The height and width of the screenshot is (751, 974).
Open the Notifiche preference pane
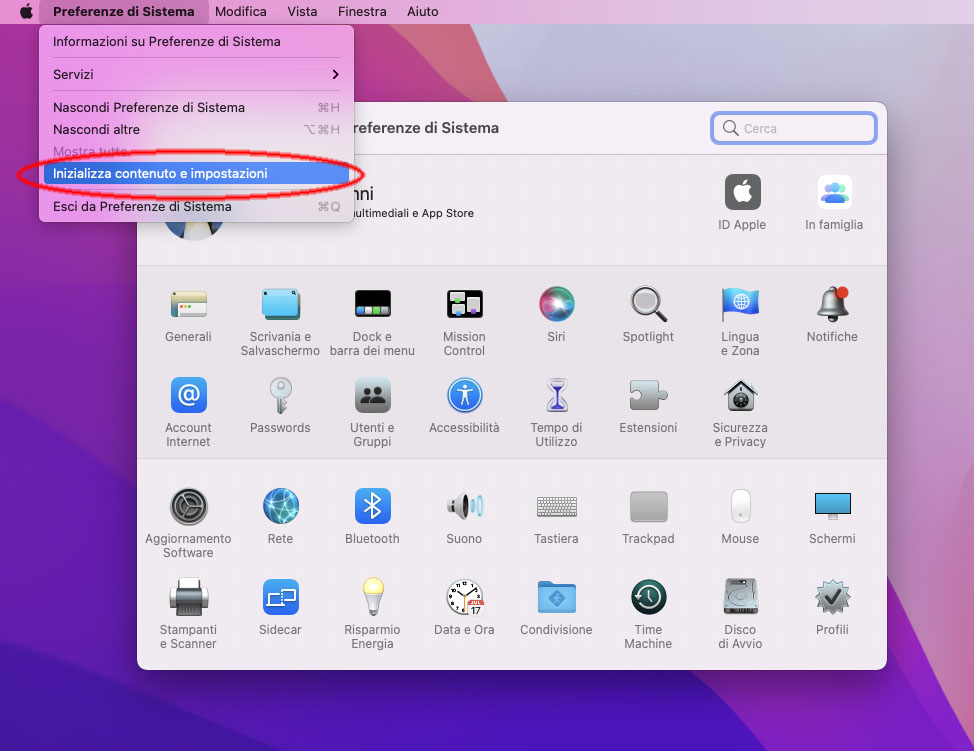pos(832,304)
